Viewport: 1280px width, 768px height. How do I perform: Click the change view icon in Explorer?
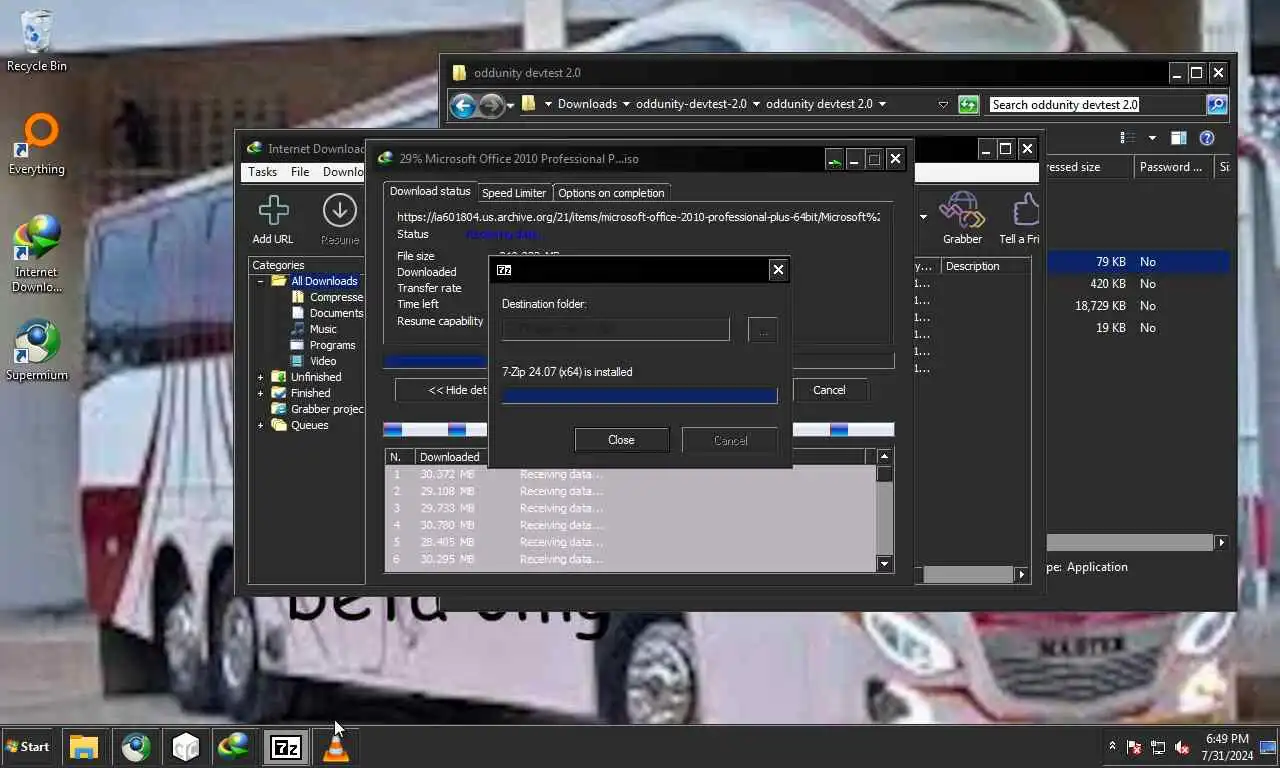coord(1128,138)
